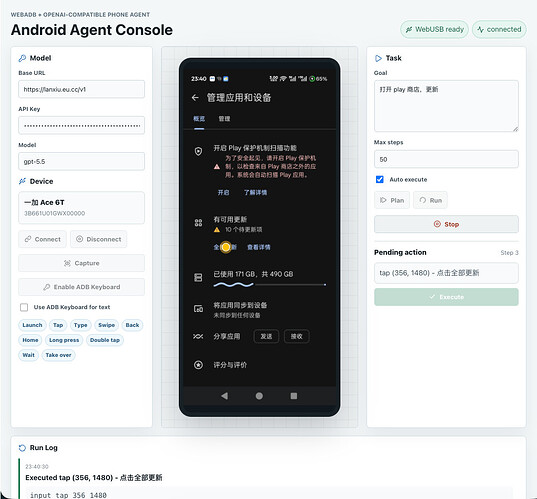Tap the 将应用同步到设备 row text
Image resolution: width=537 pixels, height=499 pixels.
pyautogui.click(x=240, y=305)
